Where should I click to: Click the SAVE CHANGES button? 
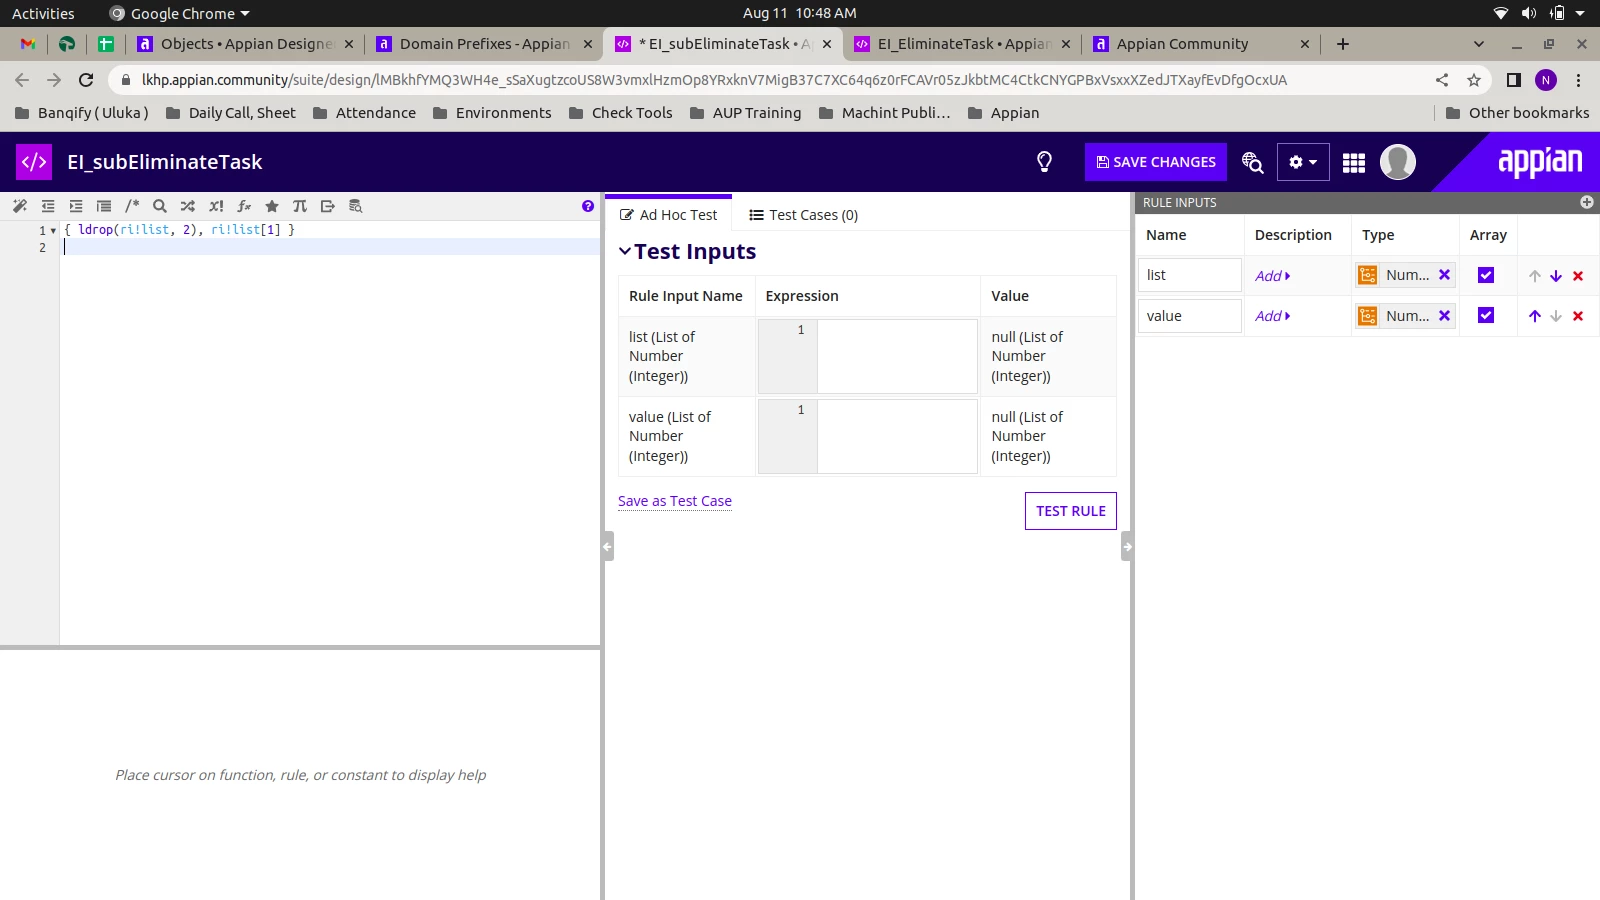1156,162
